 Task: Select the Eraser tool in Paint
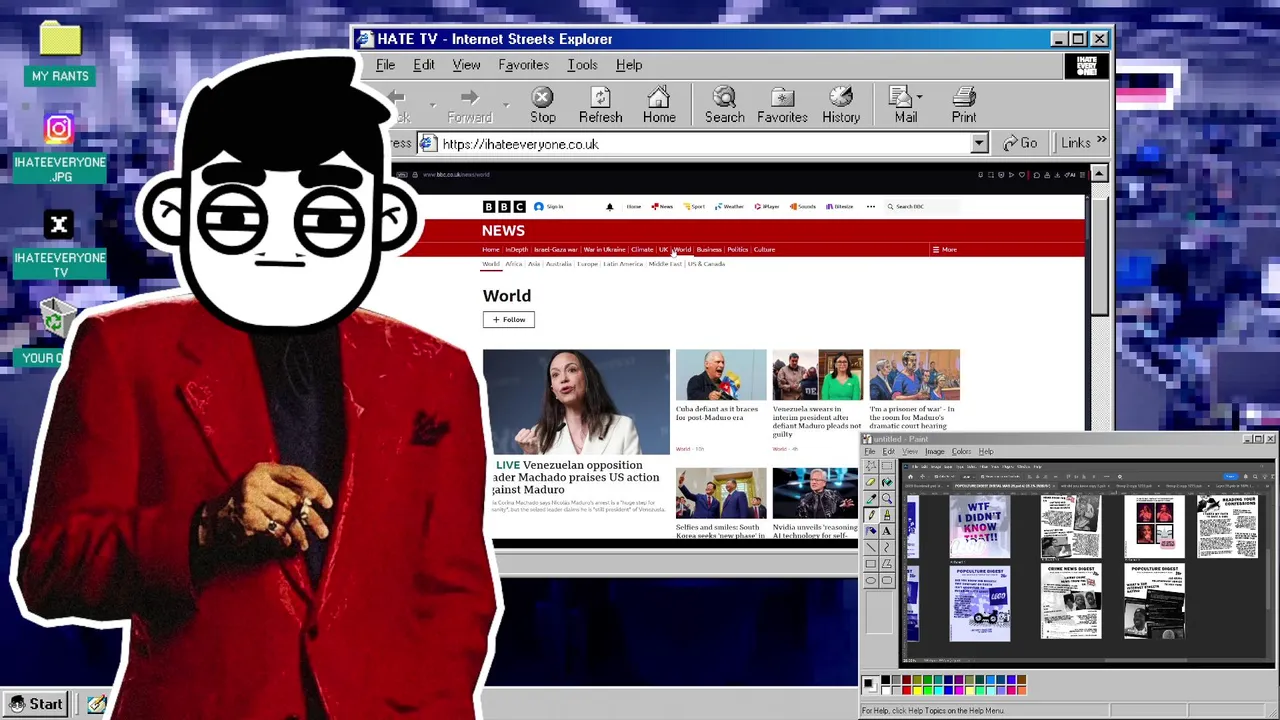click(x=871, y=482)
